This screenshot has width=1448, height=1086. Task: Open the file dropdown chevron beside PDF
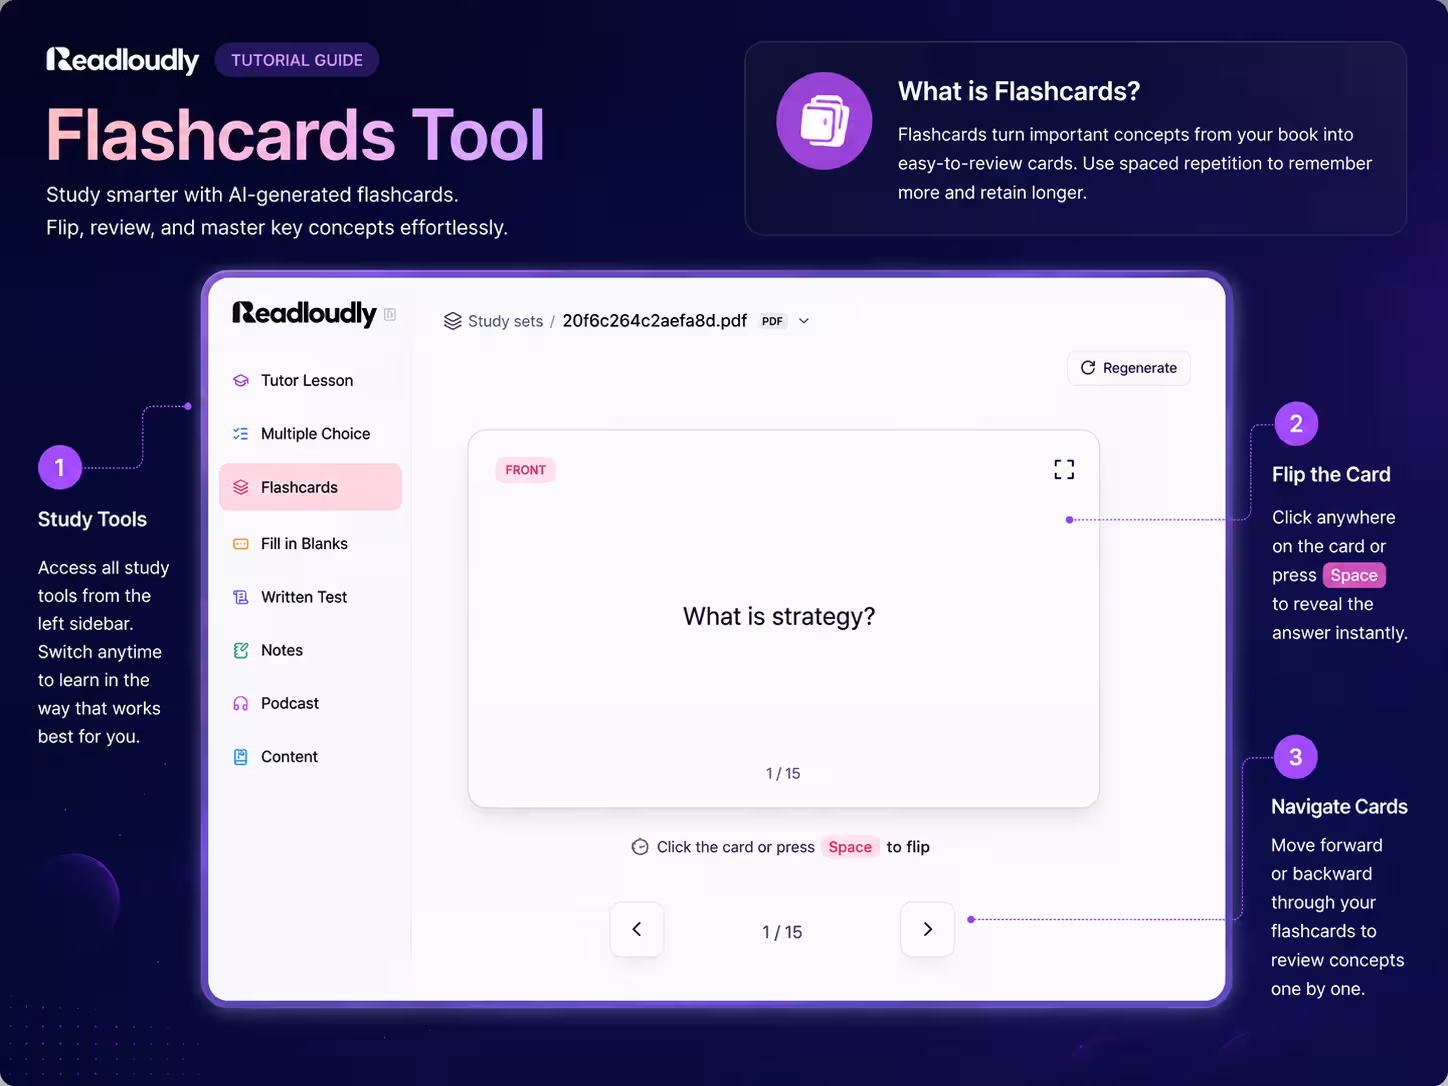click(x=804, y=321)
